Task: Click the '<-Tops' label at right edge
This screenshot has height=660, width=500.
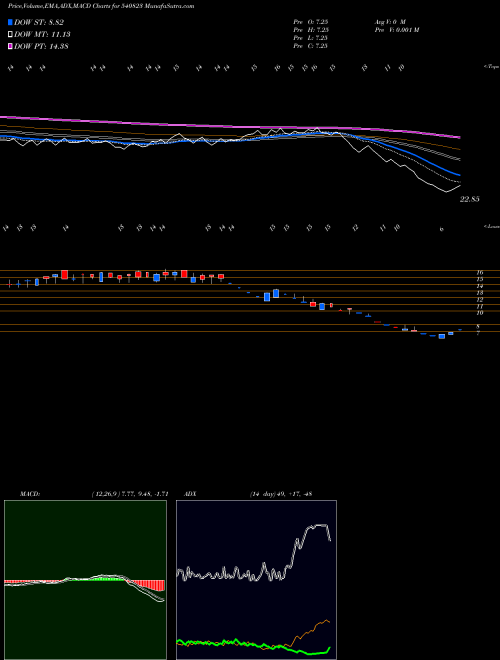Action: [x=492, y=67]
